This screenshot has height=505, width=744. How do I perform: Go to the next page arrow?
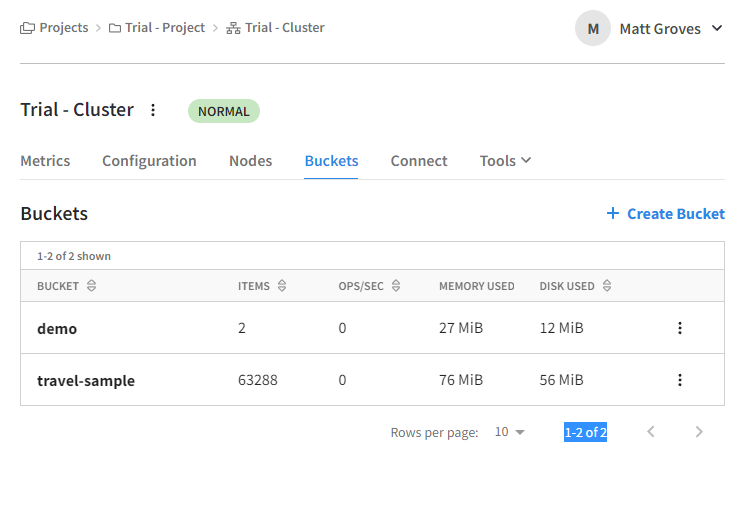tap(699, 432)
